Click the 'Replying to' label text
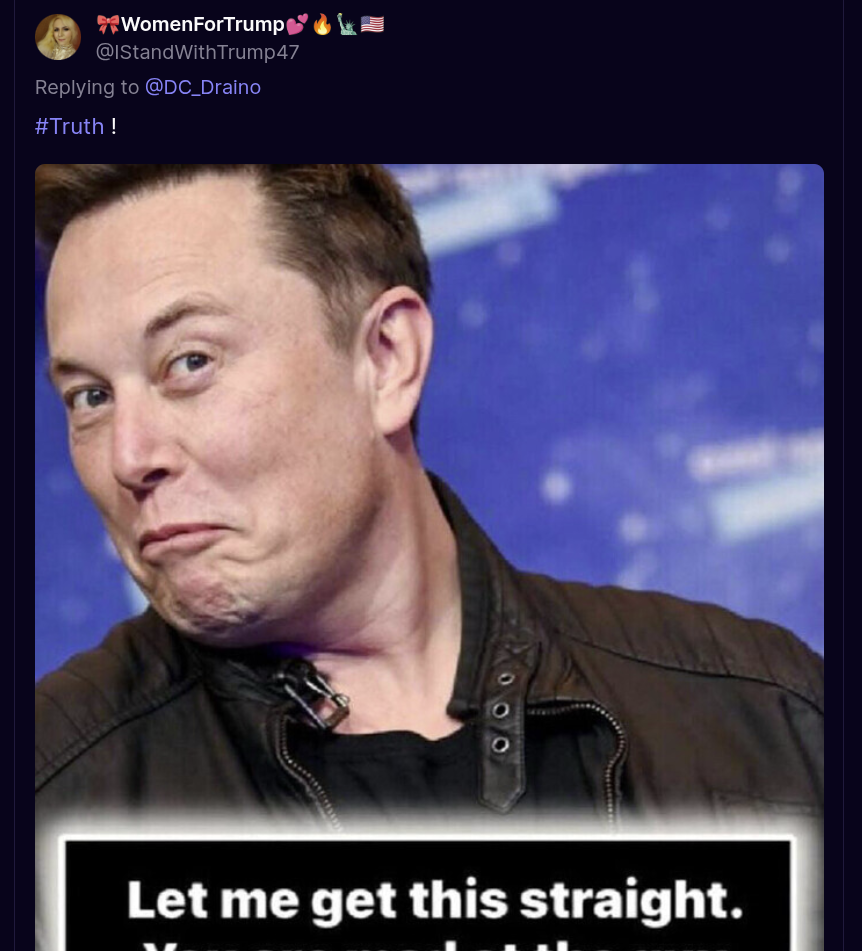The height and width of the screenshot is (951, 862). [x=87, y=87]
